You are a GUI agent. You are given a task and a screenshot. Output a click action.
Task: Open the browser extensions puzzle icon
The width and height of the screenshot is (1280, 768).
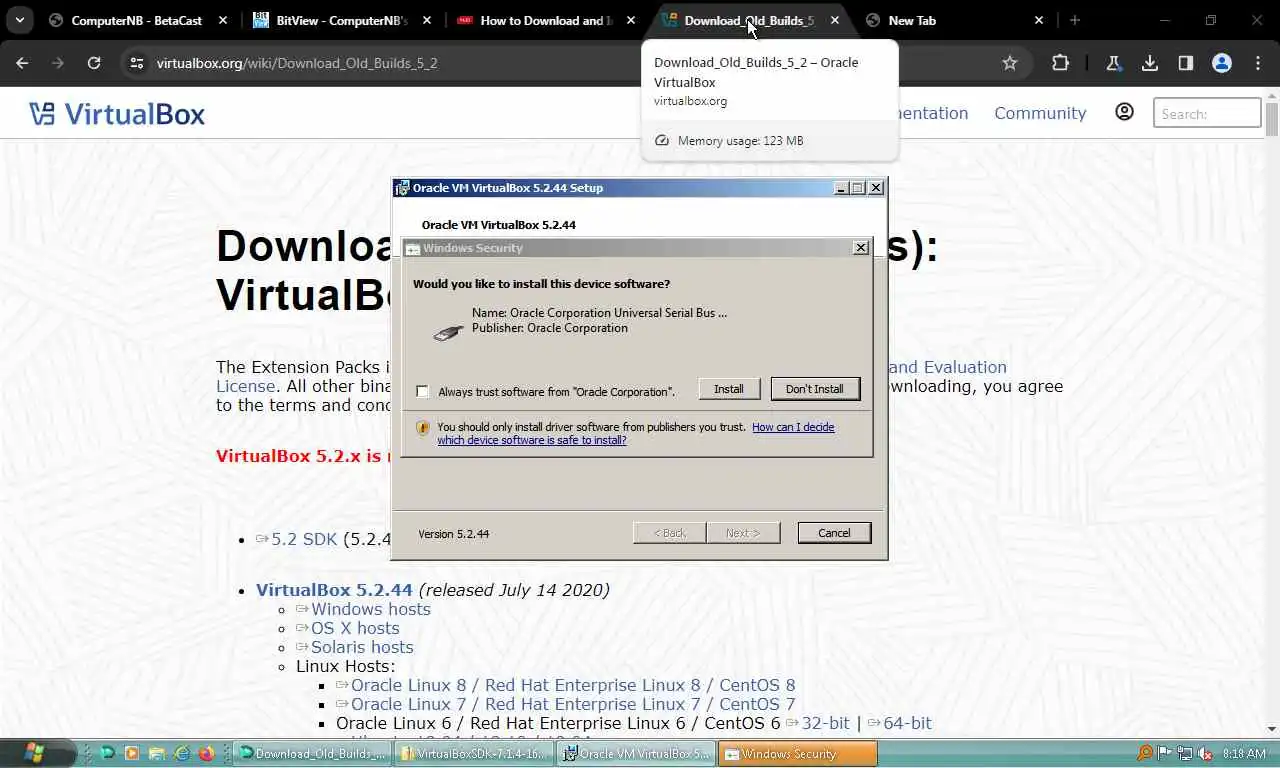1061,63
